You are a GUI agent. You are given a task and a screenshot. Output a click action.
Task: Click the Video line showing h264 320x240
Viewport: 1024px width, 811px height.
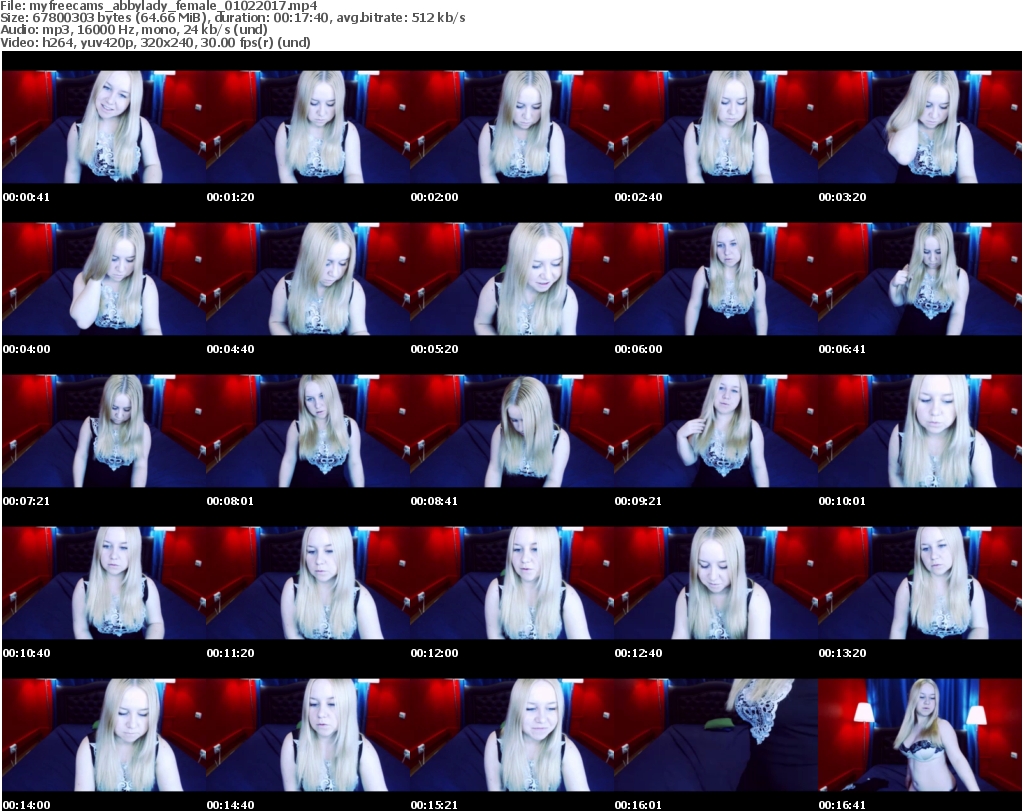[x=155, y=42]
